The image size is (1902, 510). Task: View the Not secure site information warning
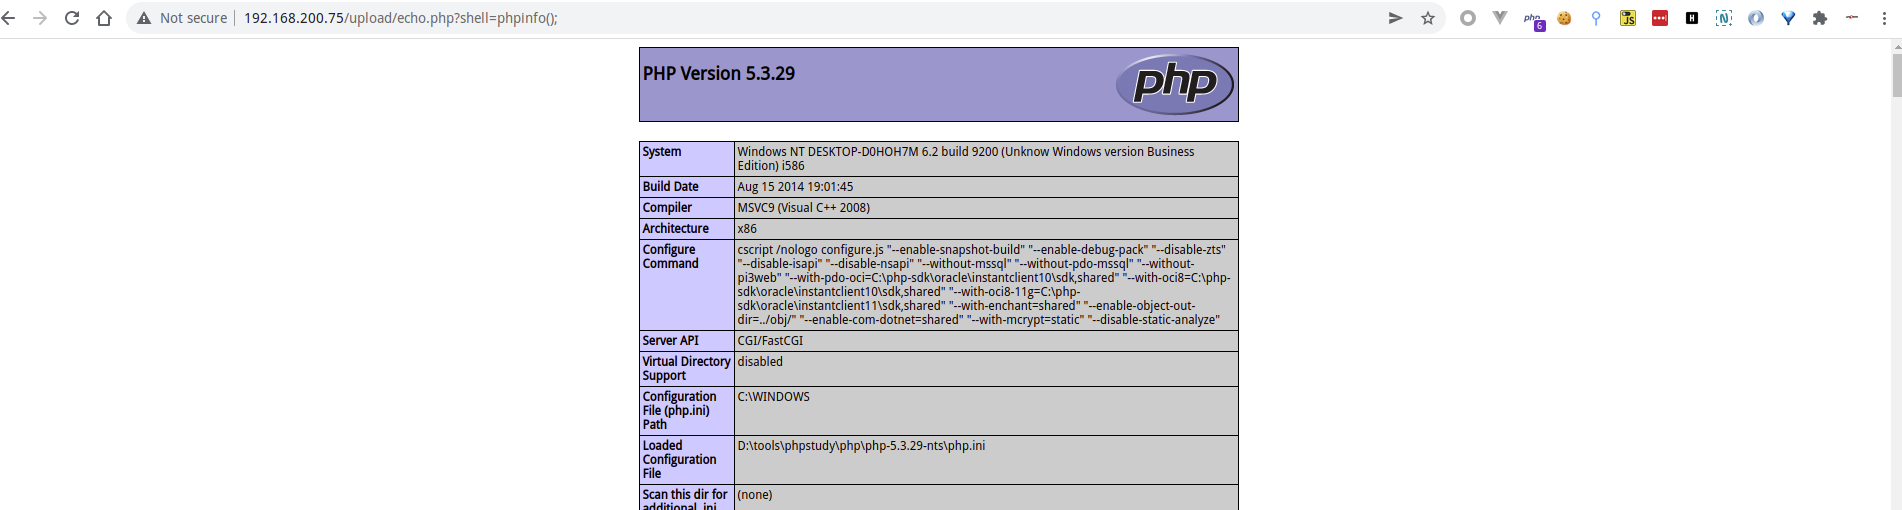click(x=182, y=18)
